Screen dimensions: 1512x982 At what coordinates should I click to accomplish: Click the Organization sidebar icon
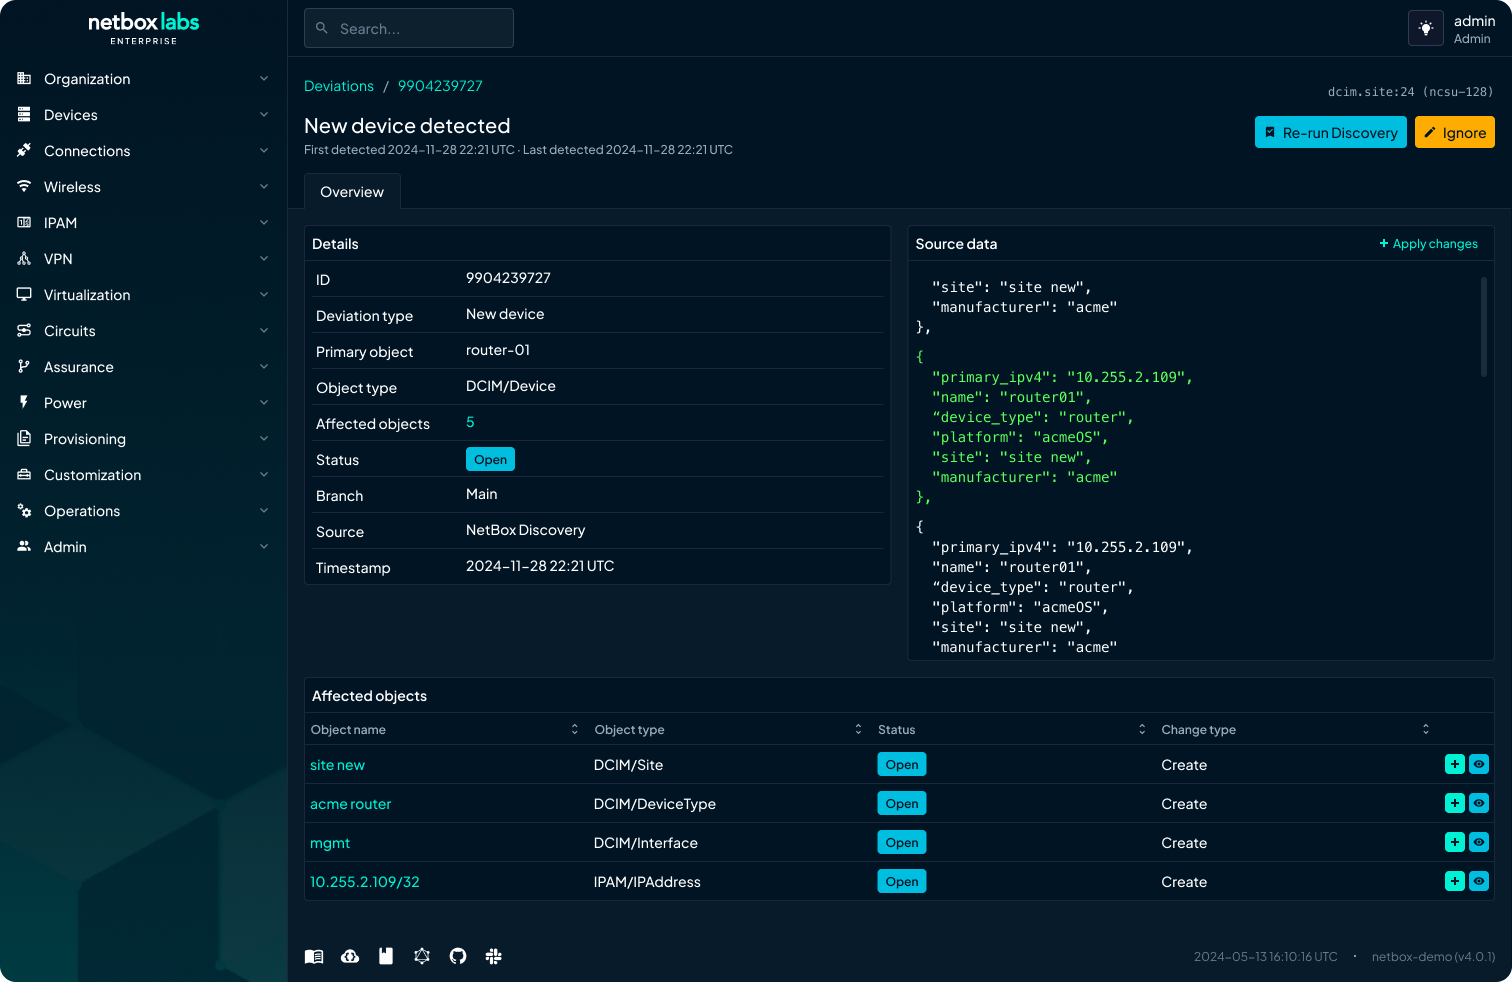coord(24,78)
